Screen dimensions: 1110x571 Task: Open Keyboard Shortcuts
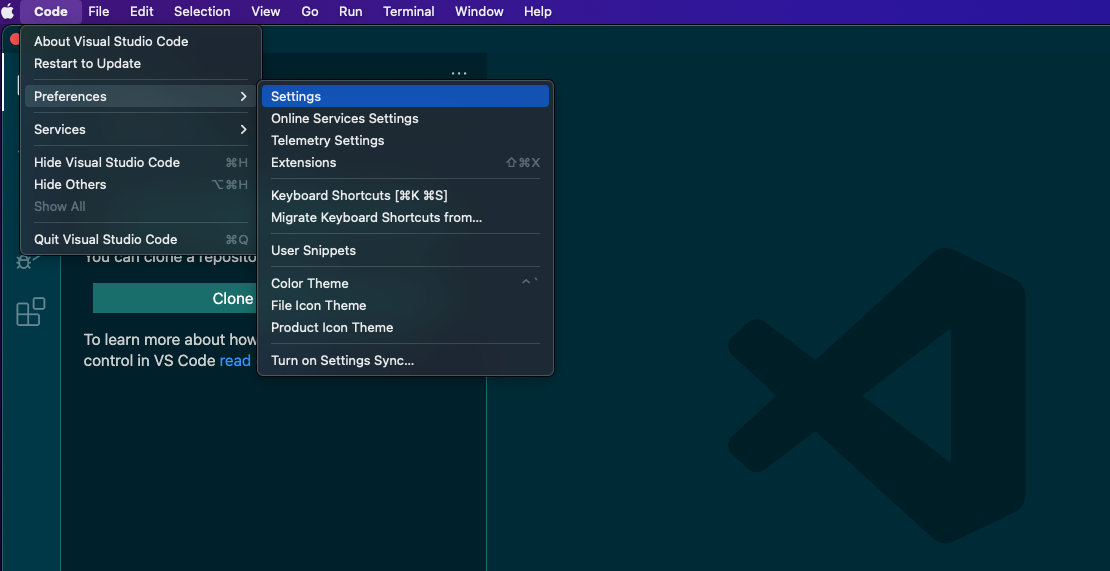click(x=405, y=196)
